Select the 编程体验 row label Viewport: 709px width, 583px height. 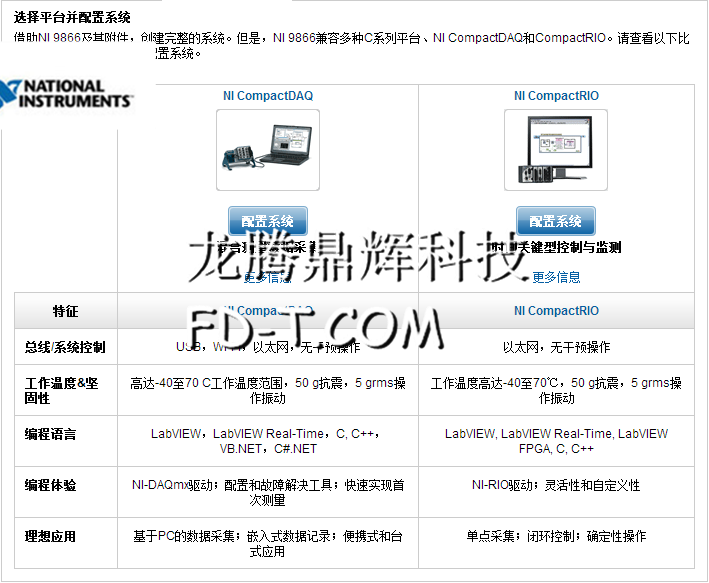click(50, 486)
